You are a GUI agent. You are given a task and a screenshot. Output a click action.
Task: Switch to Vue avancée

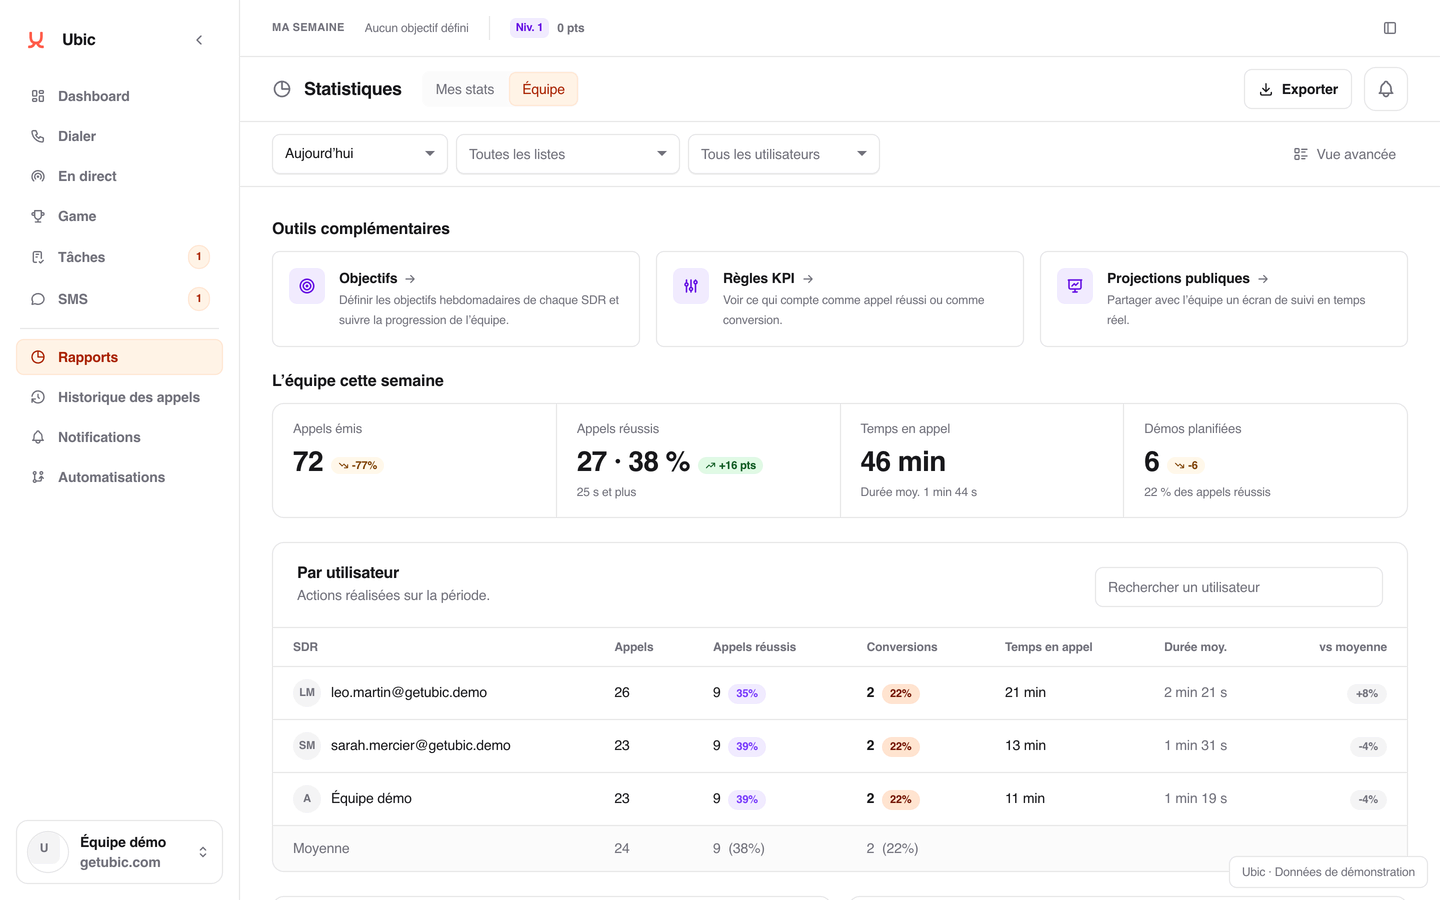pyautogui.click(x=1344, y=154)
